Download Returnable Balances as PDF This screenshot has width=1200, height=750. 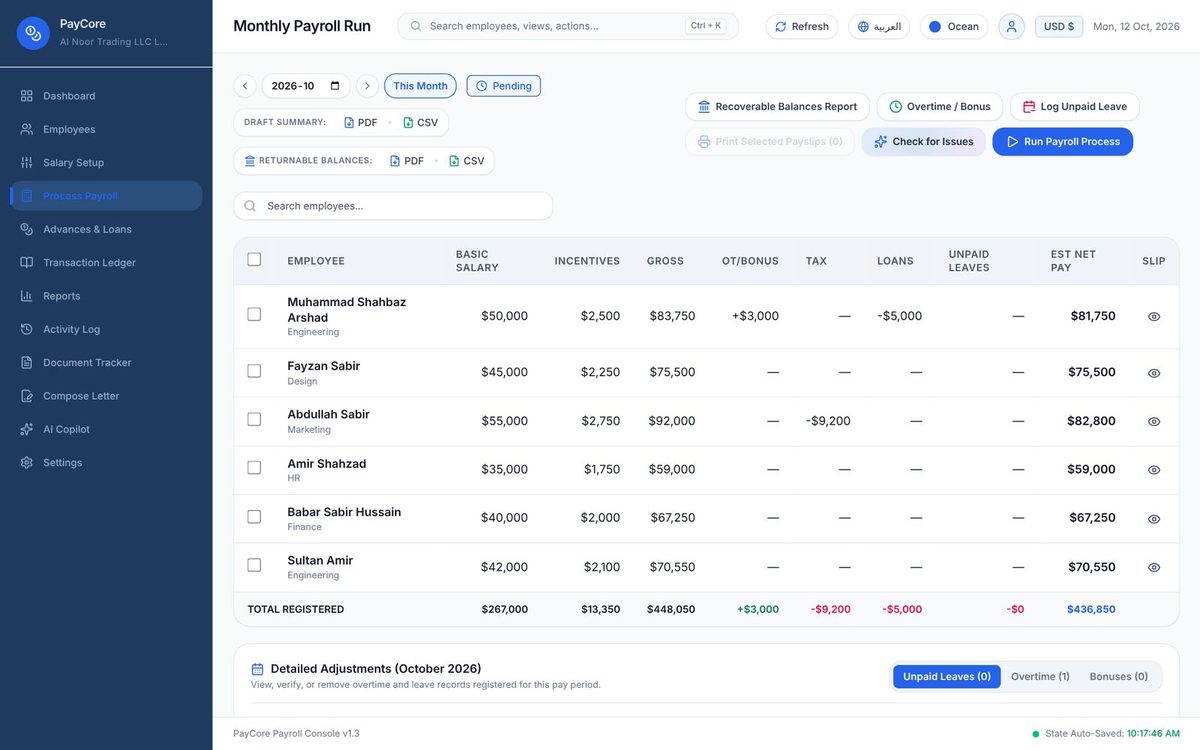pyautogui.click(x=407, y=161)
